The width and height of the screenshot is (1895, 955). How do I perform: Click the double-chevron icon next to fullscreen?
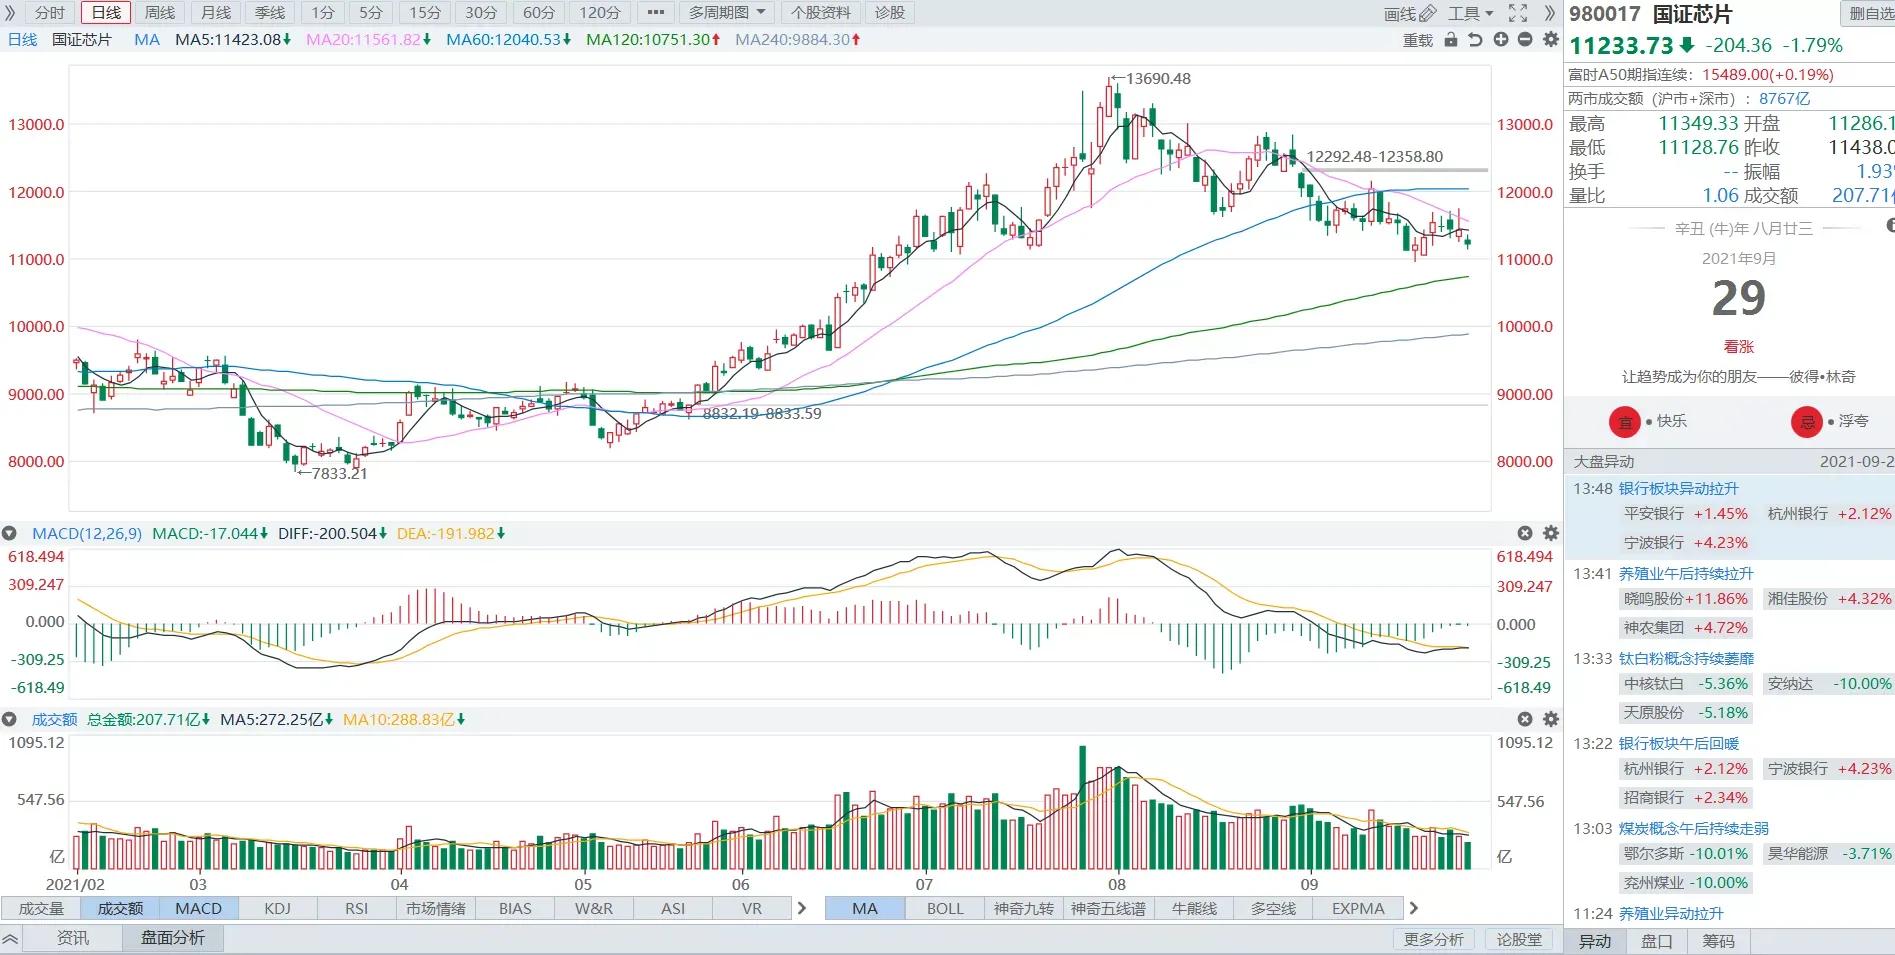click(x=1550, y=13)
